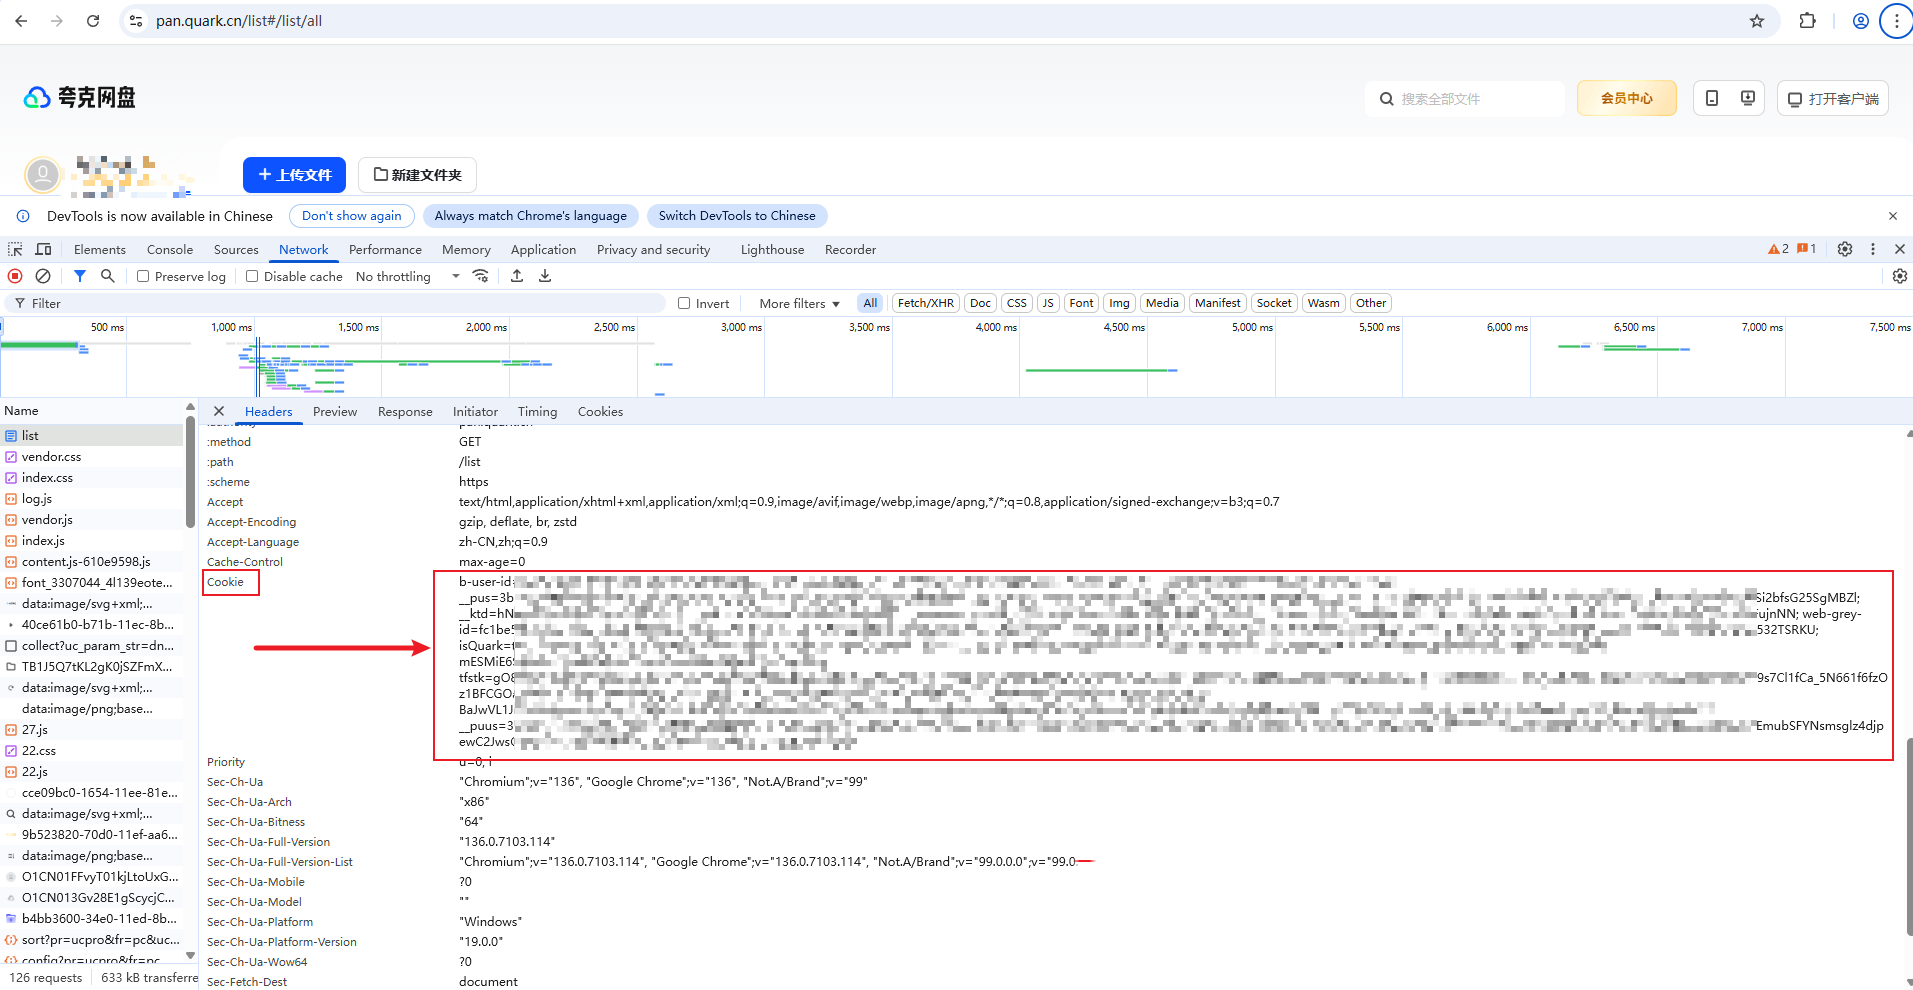Open DevTools three-dot customize menu
This screenshot has height=990, width=1913.
coord(1873,249)
